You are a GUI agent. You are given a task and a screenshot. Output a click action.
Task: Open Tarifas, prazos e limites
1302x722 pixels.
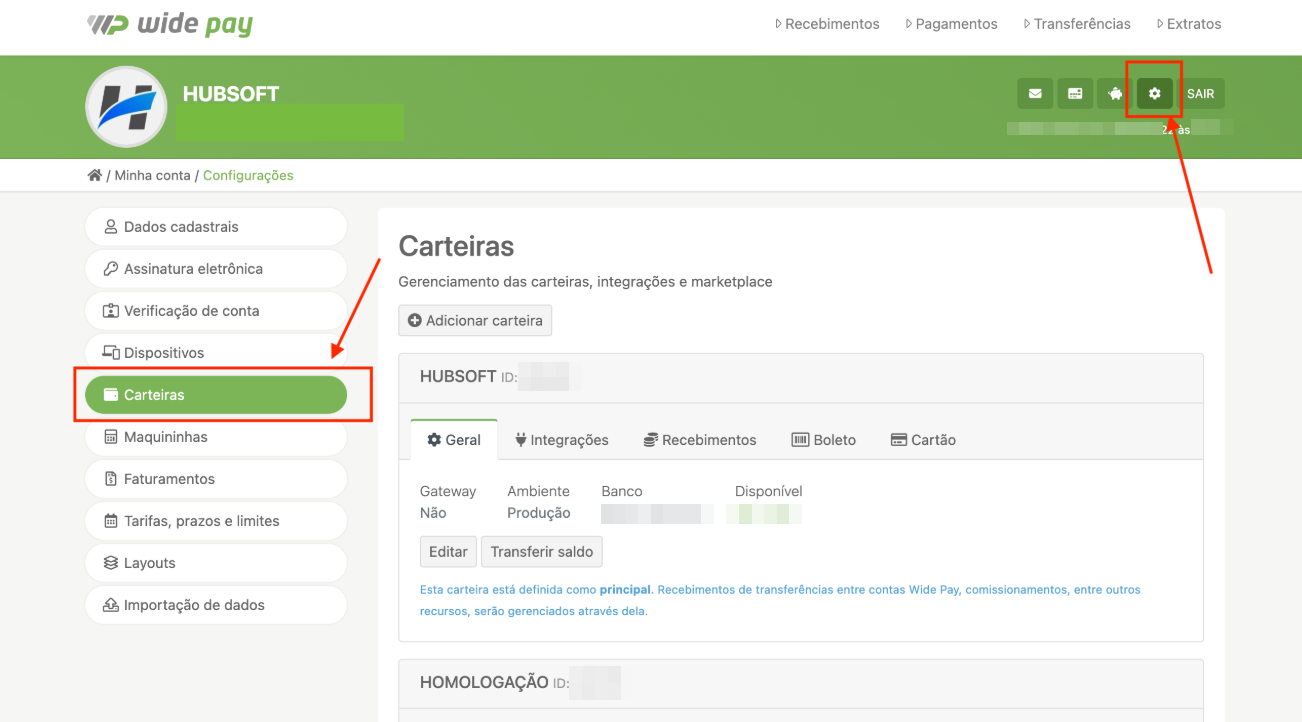[x=216, y=521]
